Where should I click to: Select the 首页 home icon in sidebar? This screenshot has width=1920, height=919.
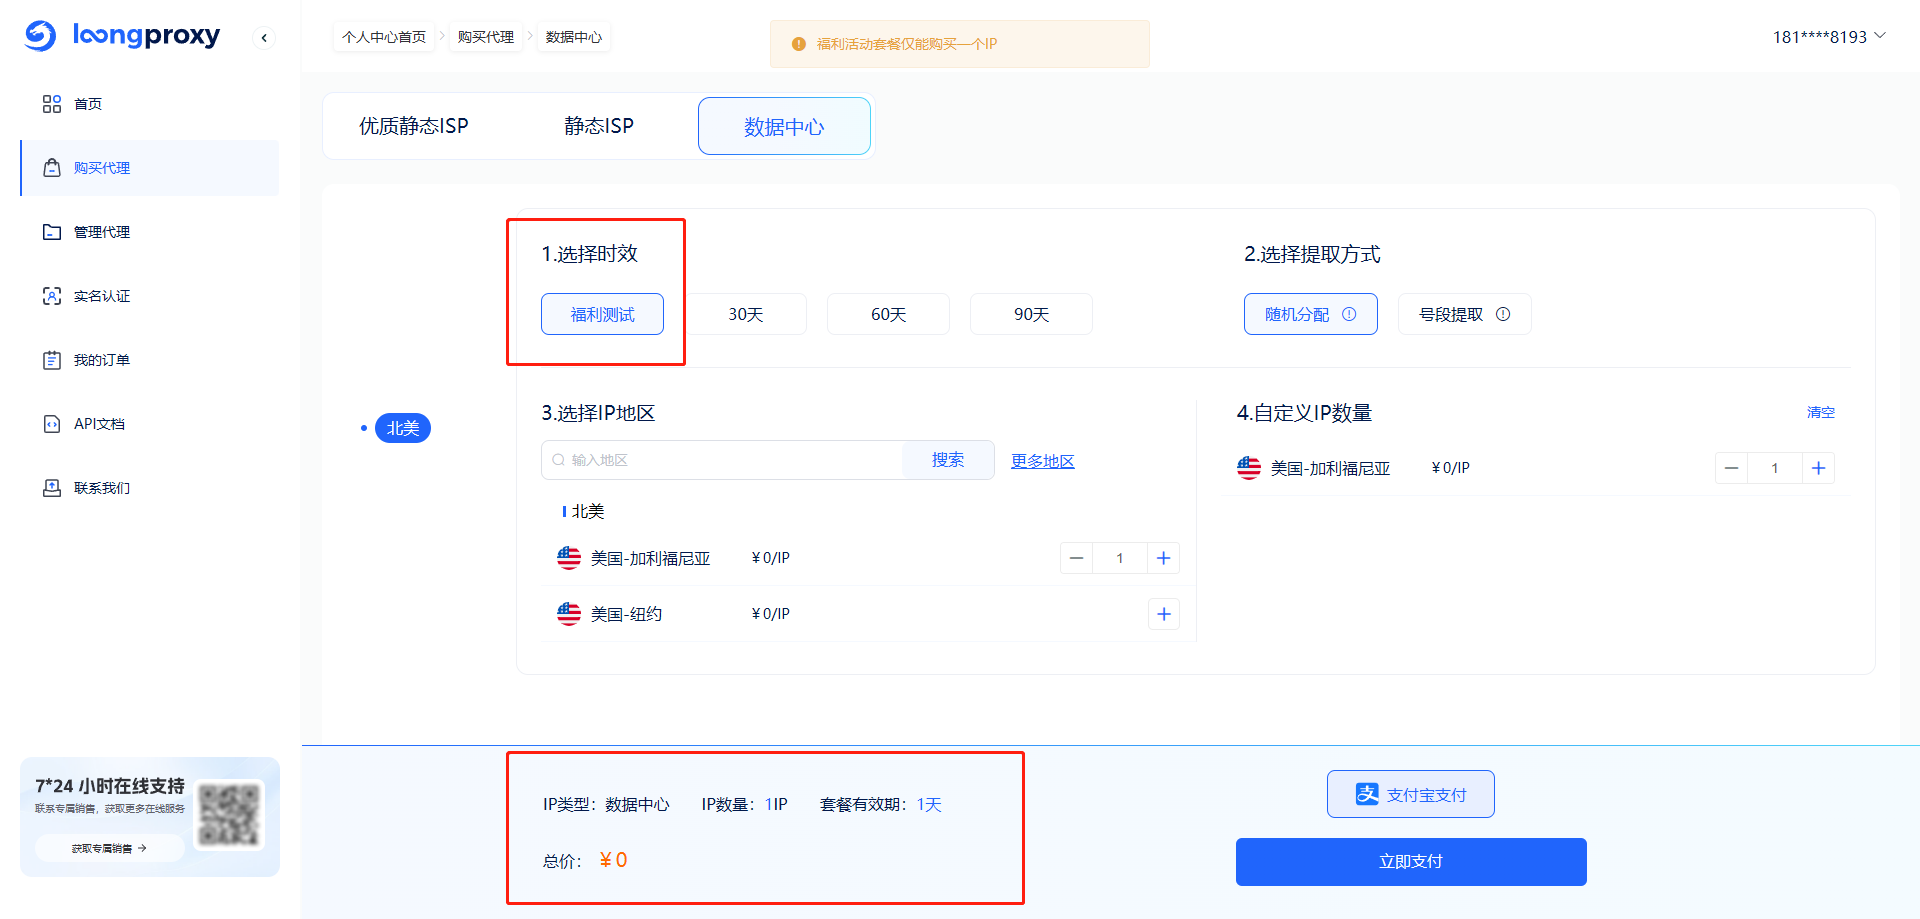pos(52,103)
